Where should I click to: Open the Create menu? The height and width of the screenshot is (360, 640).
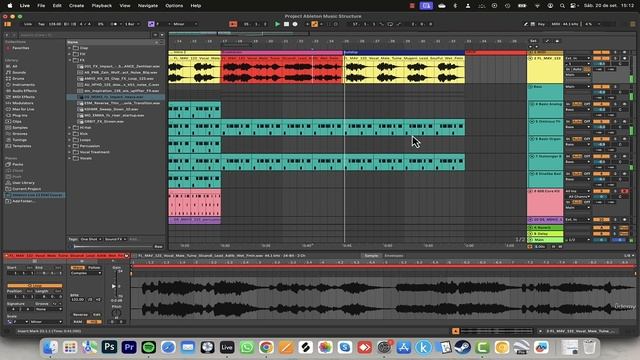coord(76,6)
